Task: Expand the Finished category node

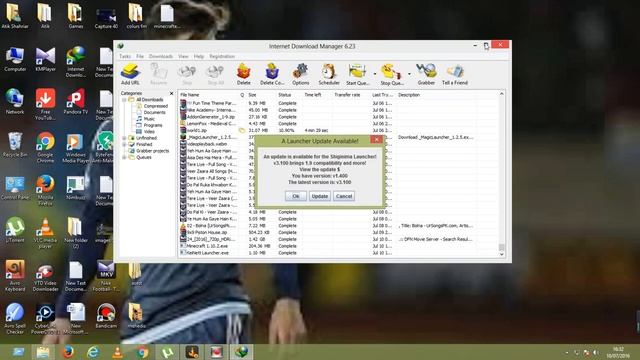Action: pyautogui.click(x=124, y=144)
